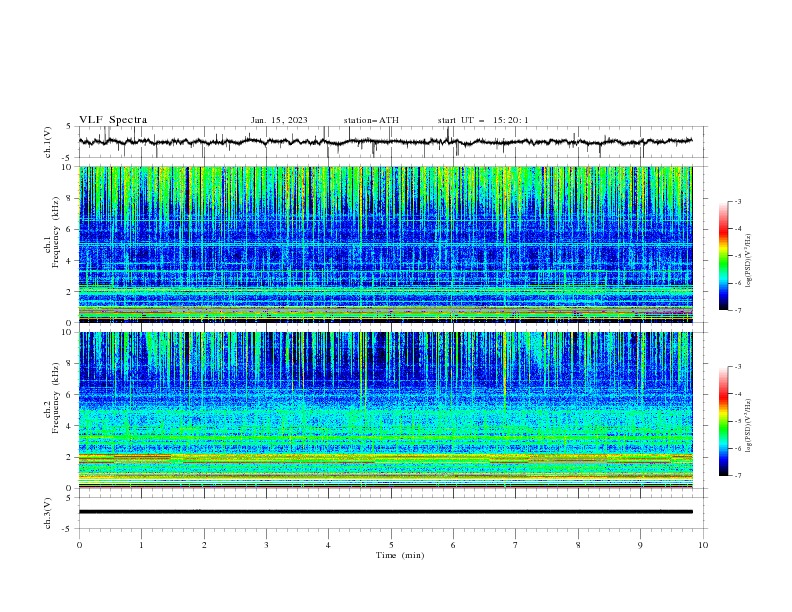Click the ch.1 color bar "log(PSD)(V²/Hz)" label
This screenshot has width=792, height=612.
pyautogui.click(x=749, y=261)
